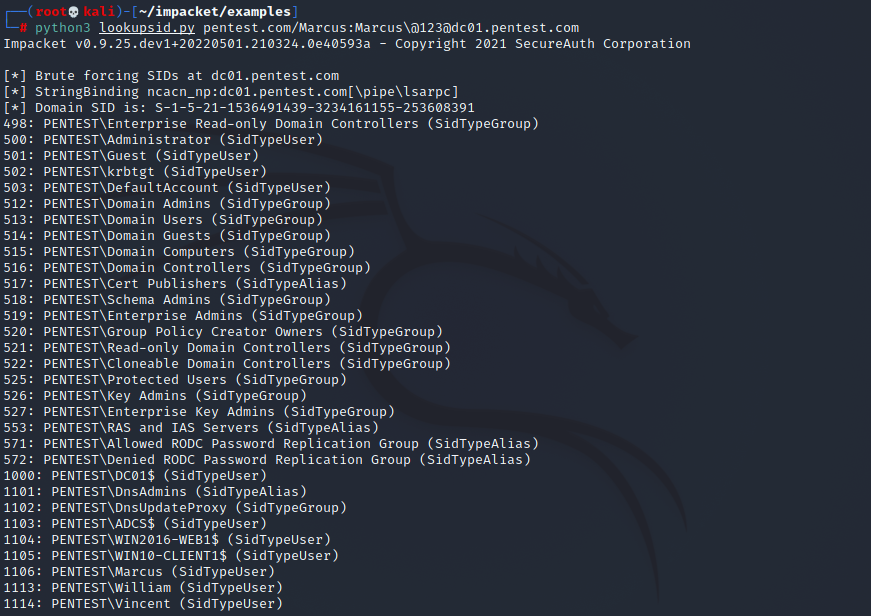
Task: Click the python3 command word
Action: (x=63, y=28)
